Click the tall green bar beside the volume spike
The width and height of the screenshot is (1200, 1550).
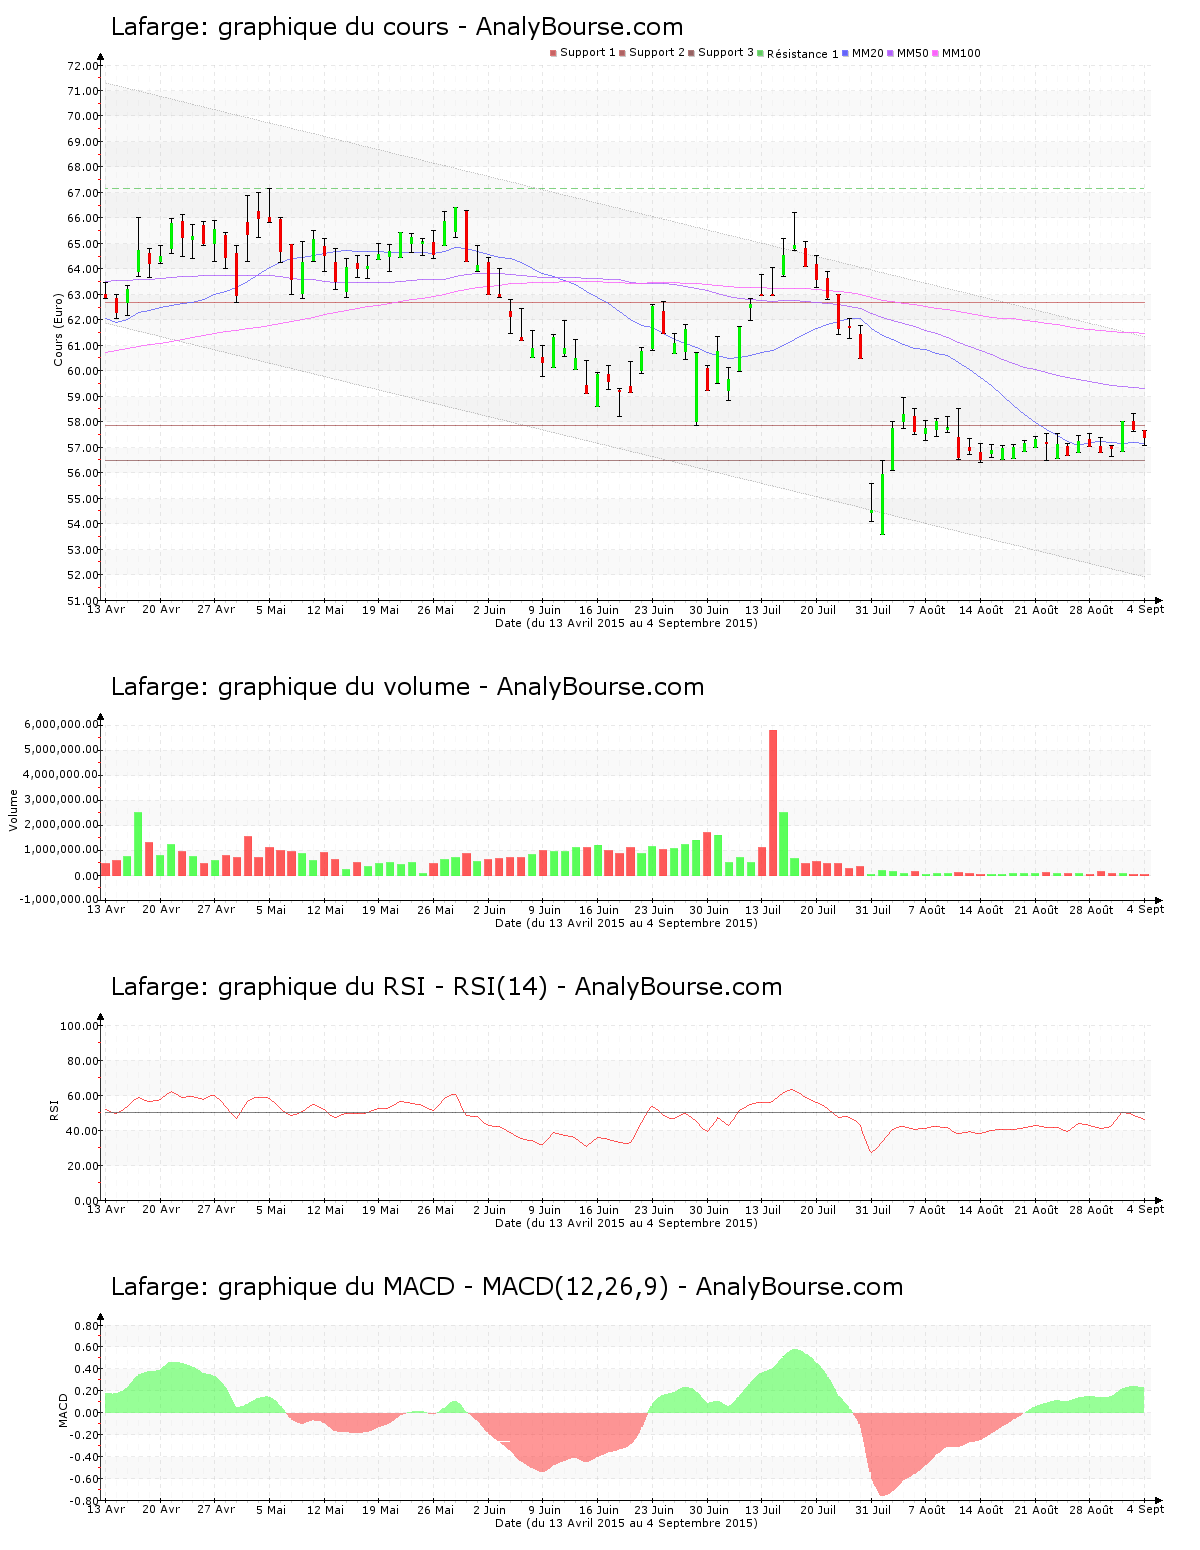click(x=784, y=844)
